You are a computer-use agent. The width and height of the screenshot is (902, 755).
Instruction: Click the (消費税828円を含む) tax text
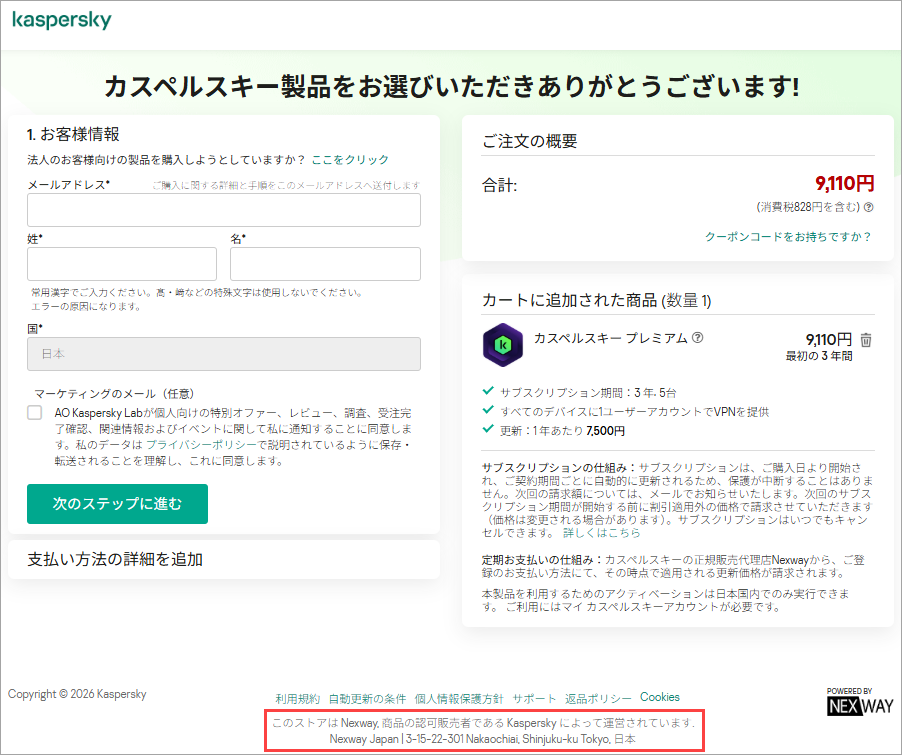(x=808, y=207)
